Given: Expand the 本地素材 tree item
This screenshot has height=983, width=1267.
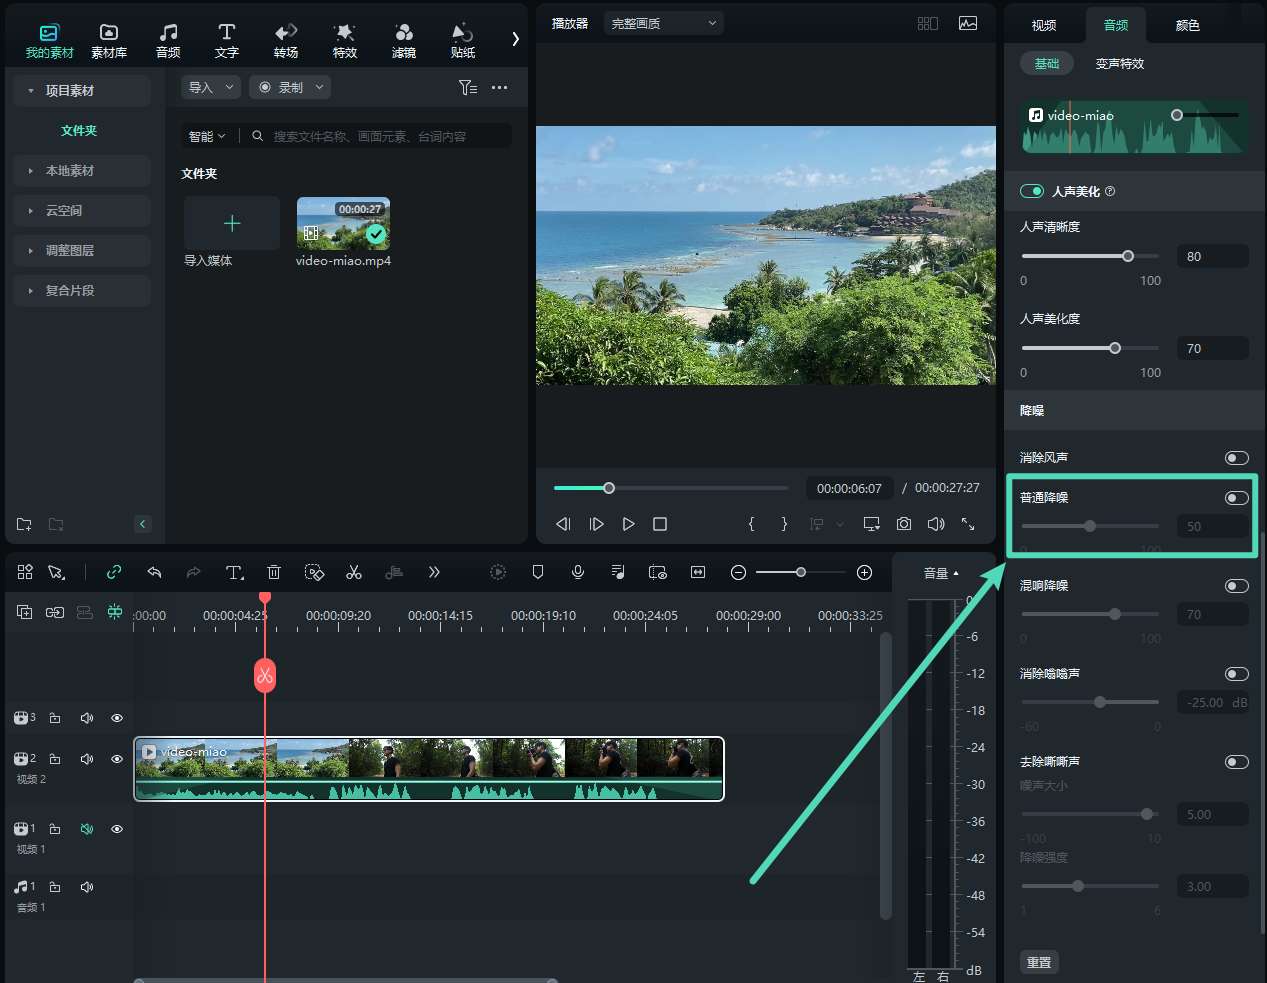Looking at the screenshot, I should (x=70, y=171).
